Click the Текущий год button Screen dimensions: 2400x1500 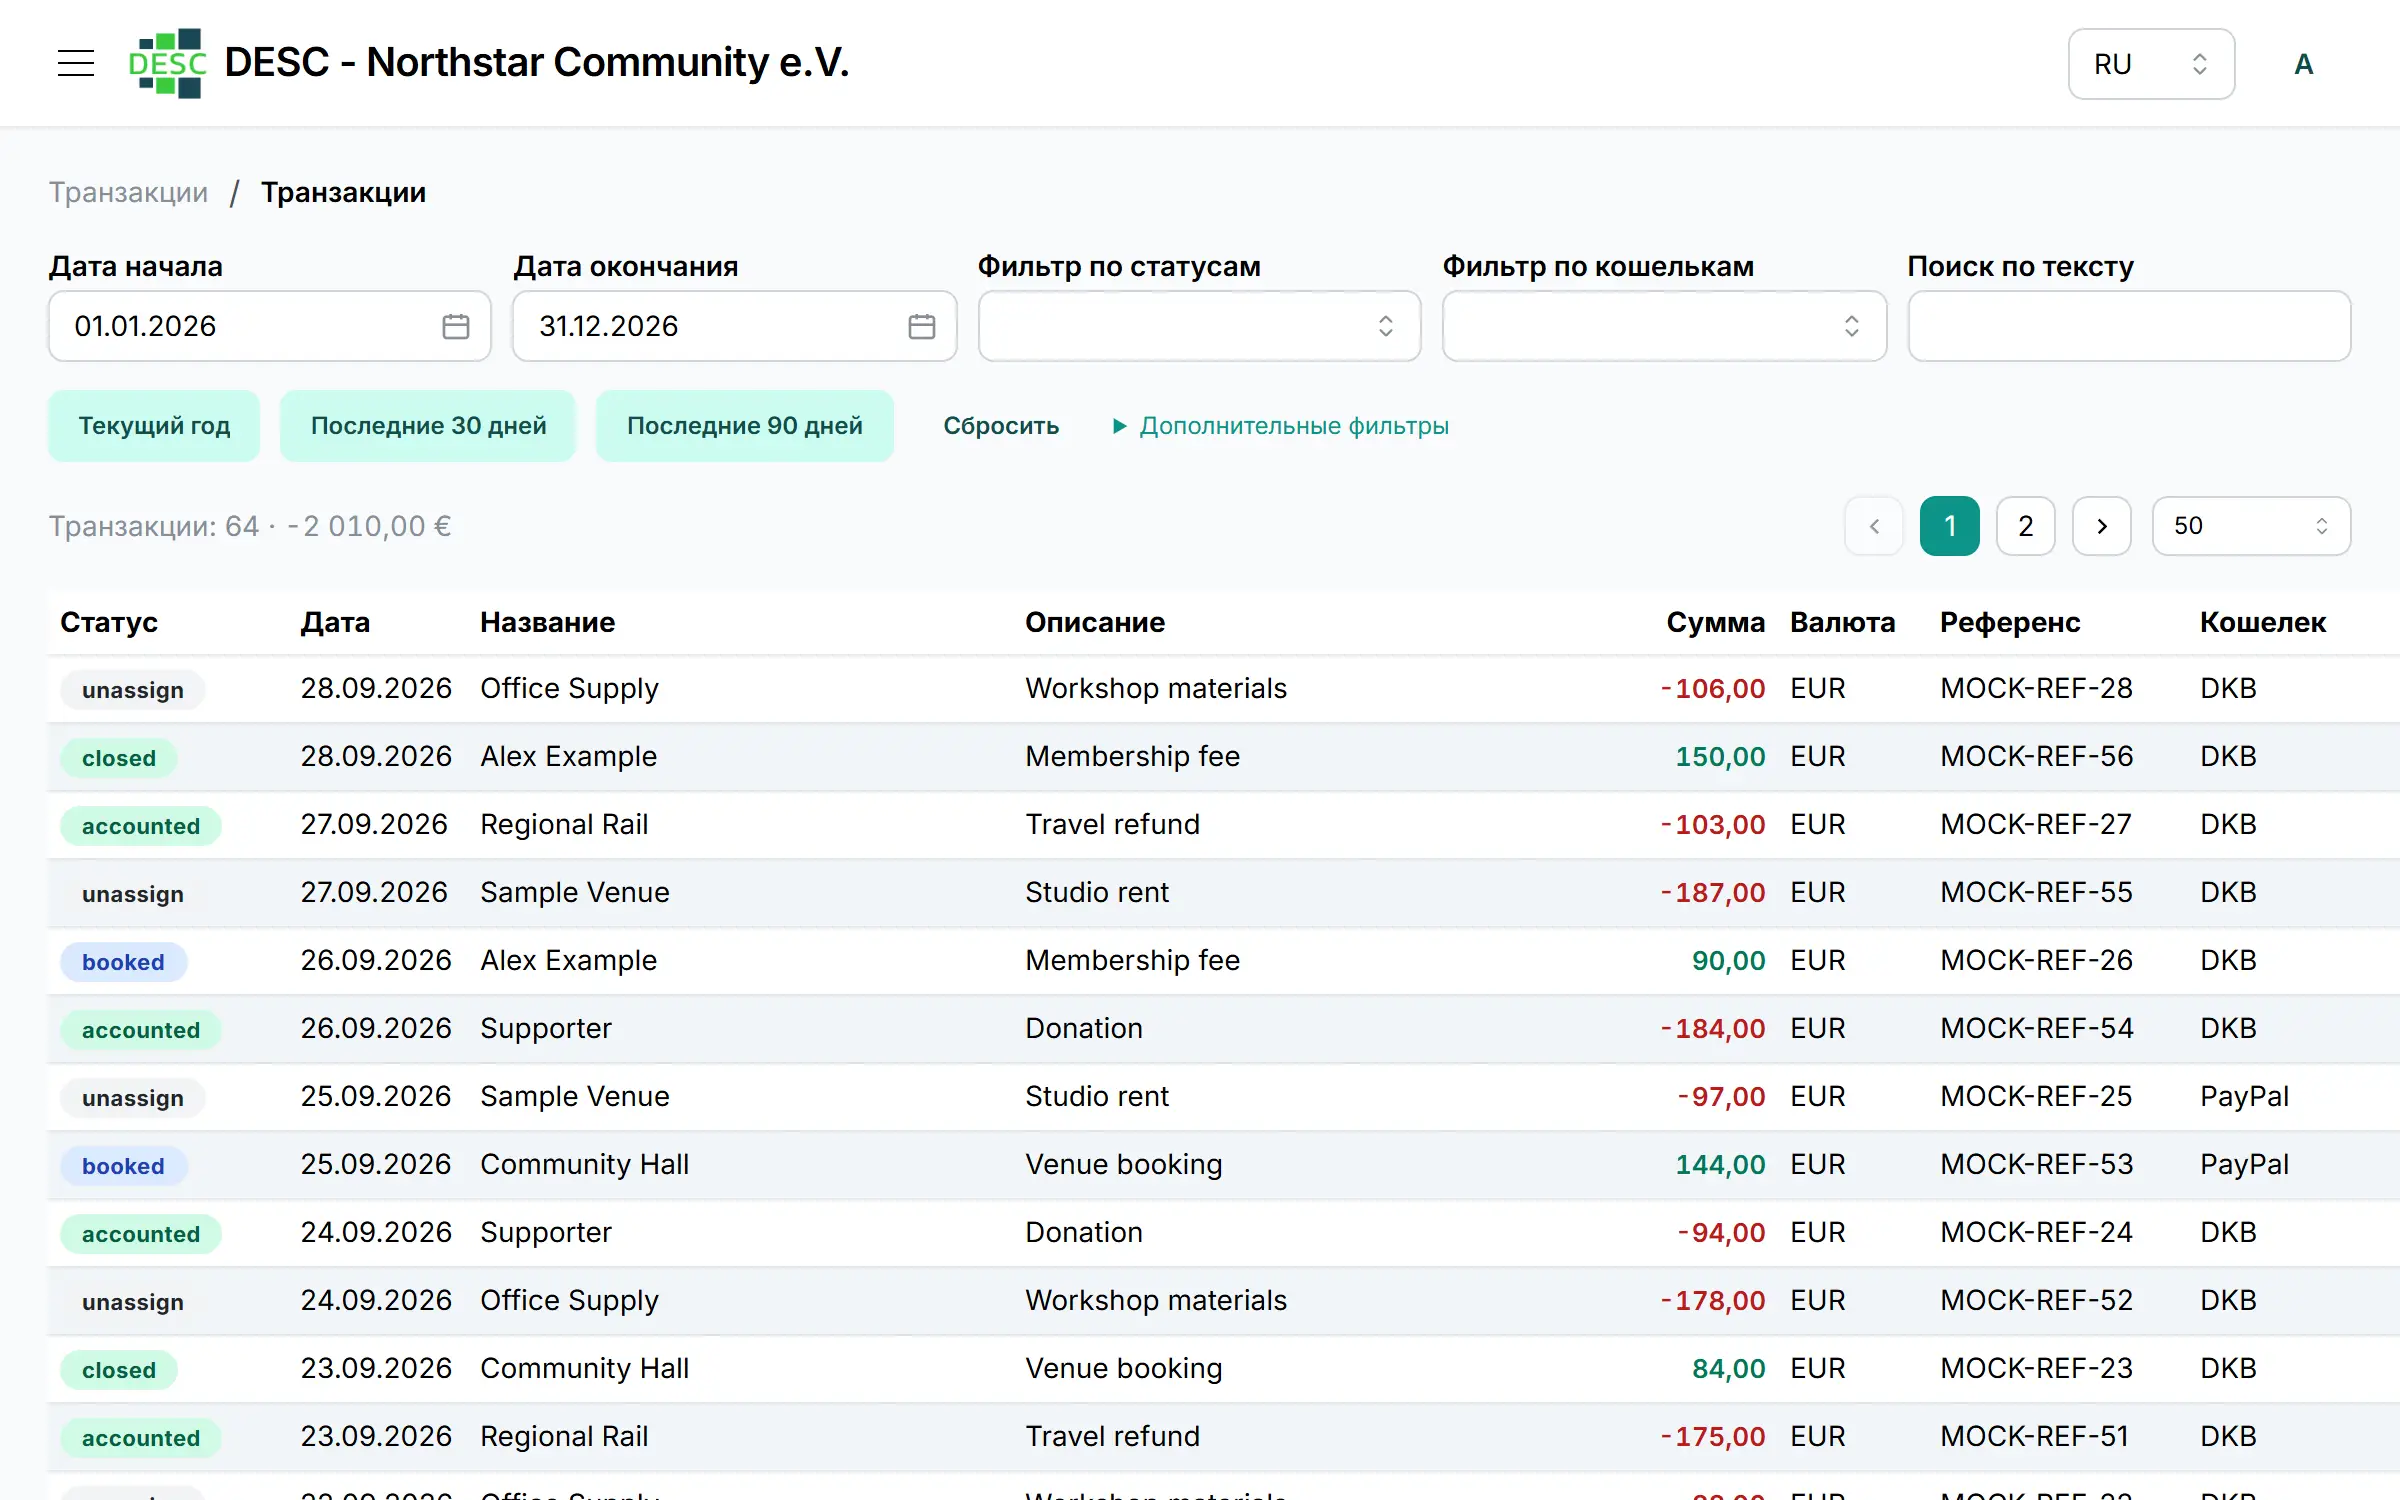(154, 426)
